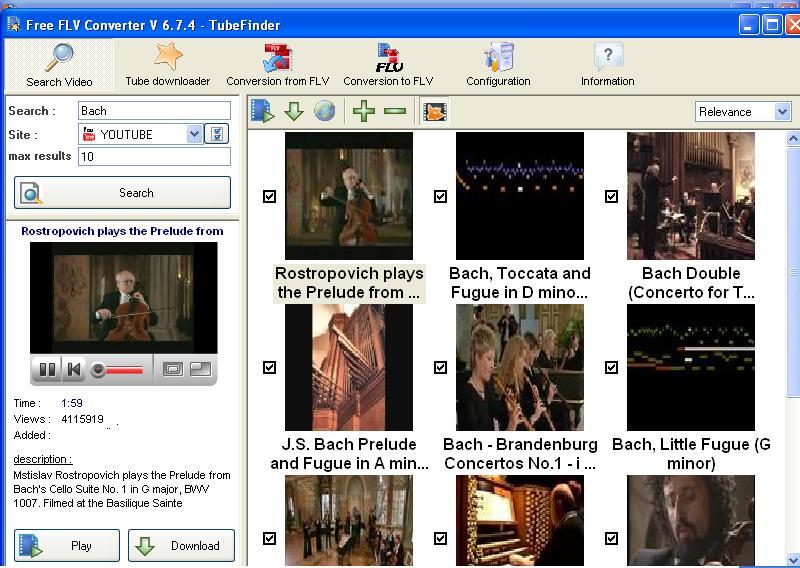This screenshot has width=800, height=568.
Task: Select the organ console player thumbnail
Action: pos(520,521)
